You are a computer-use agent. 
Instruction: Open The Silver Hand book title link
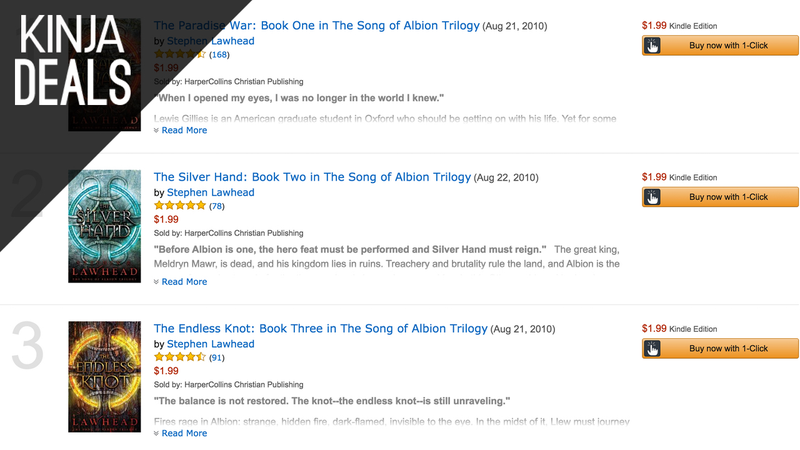(x=312, y=177)
